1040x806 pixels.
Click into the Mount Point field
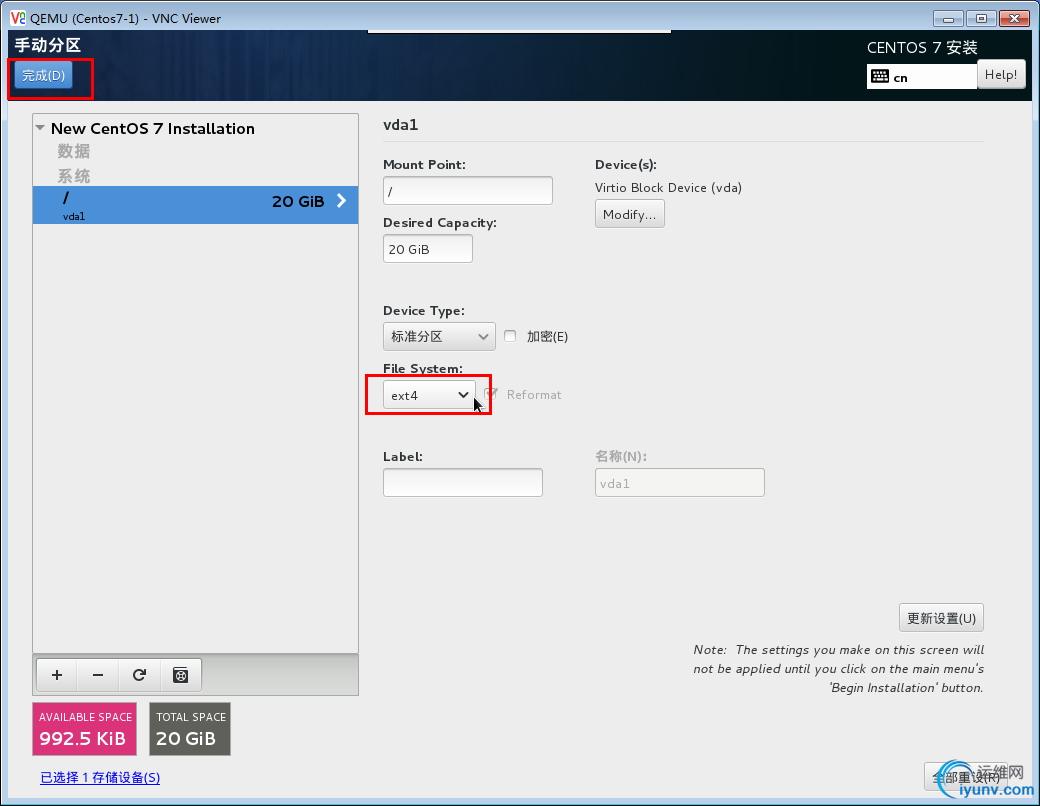click(468, 190)
